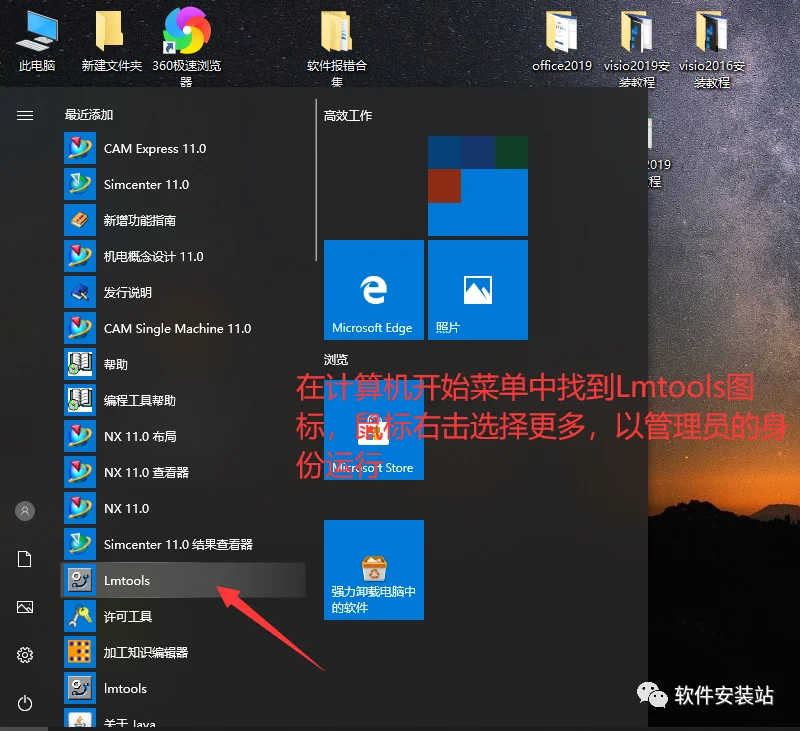Open 360极速浏览器 desktop shortcut
800x731 pixels.
[187, 46]
